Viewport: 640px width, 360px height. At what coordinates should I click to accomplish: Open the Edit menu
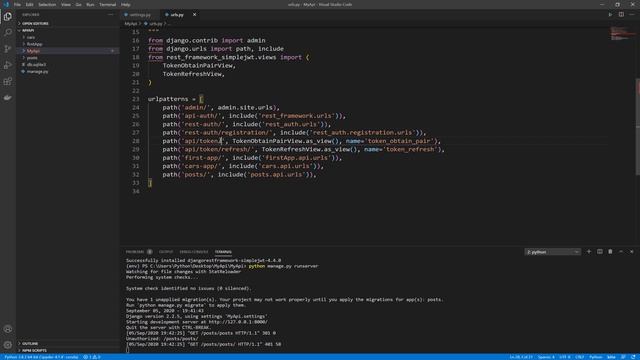29,4
